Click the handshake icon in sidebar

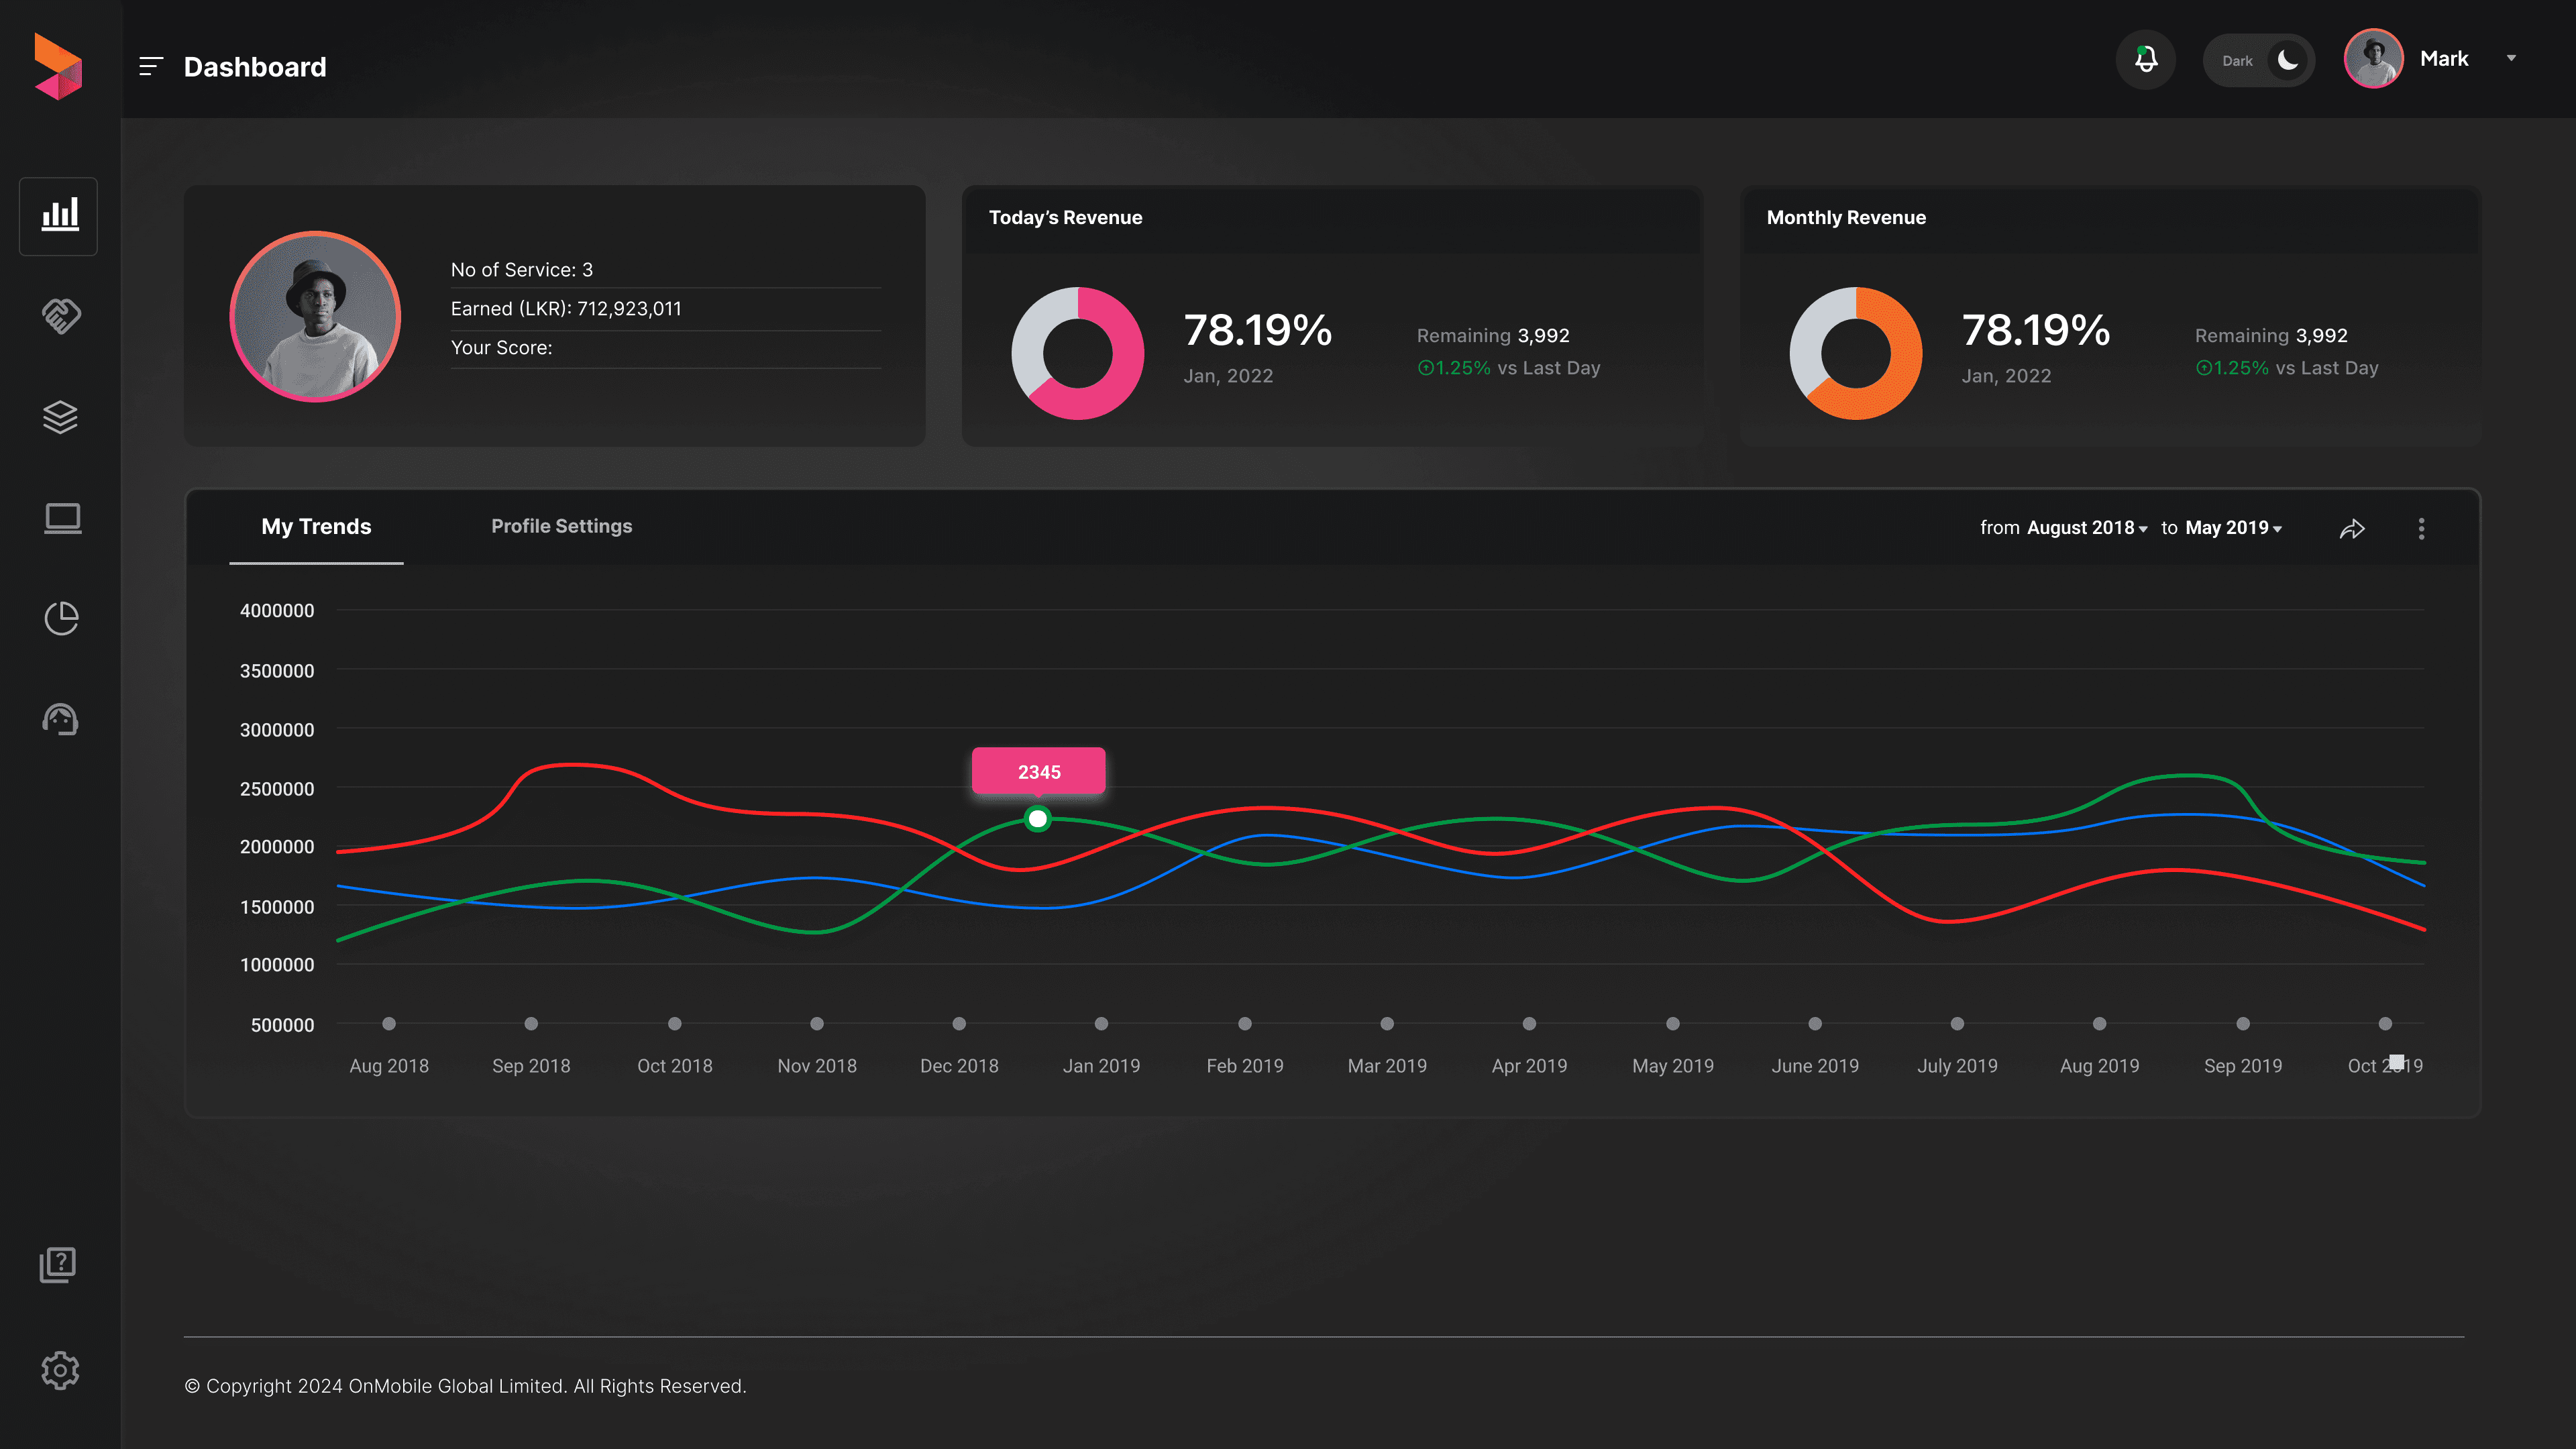60,316
